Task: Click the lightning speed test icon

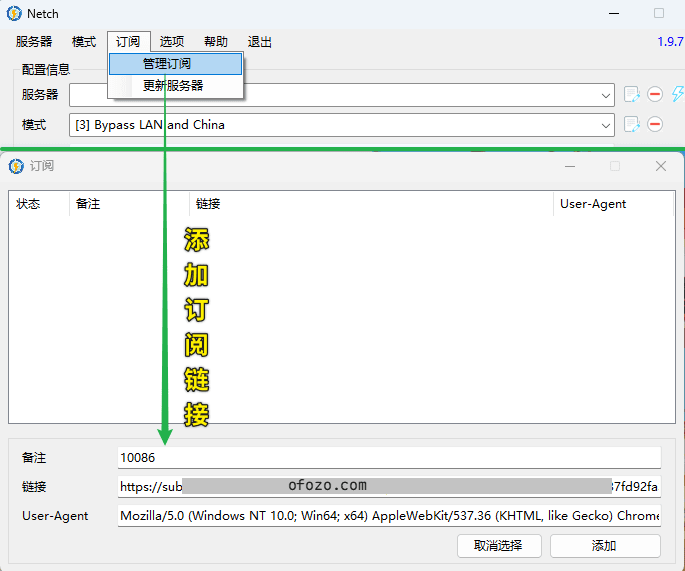Action: pos(678,94)
